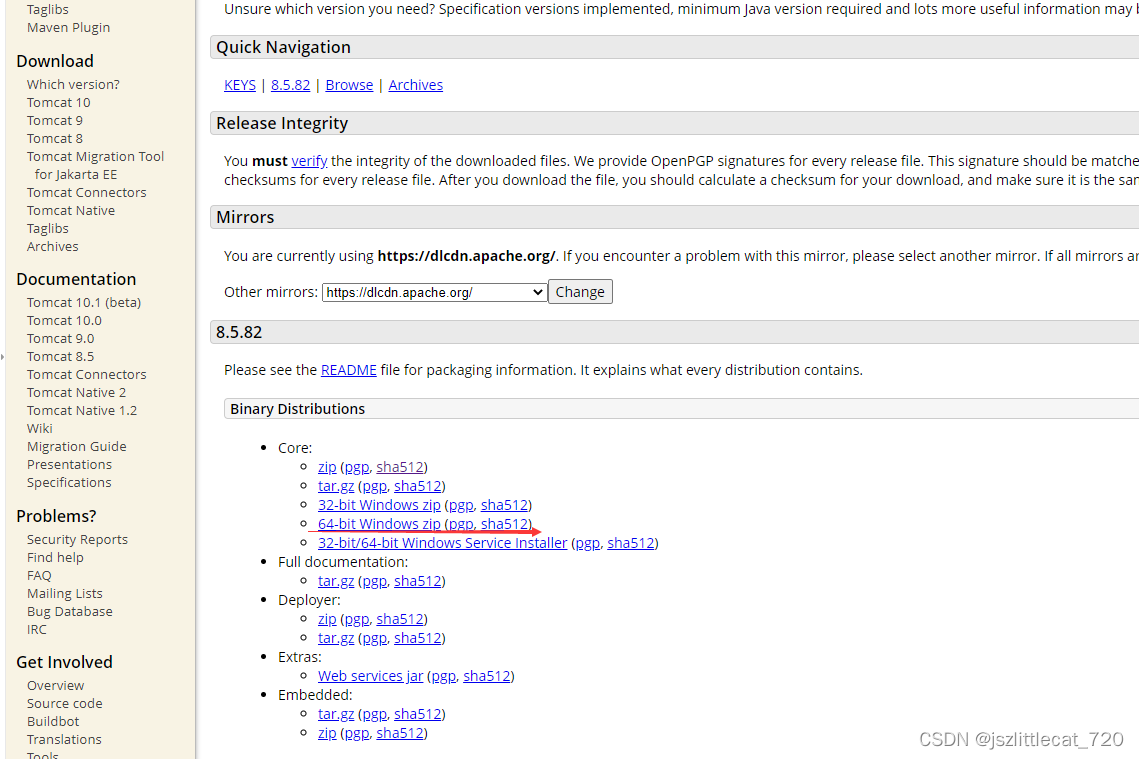The height and width of the screenshot is (759, 1139).
Task: Open Maven Plugin in sidebar
Action: tap(68, 28)
